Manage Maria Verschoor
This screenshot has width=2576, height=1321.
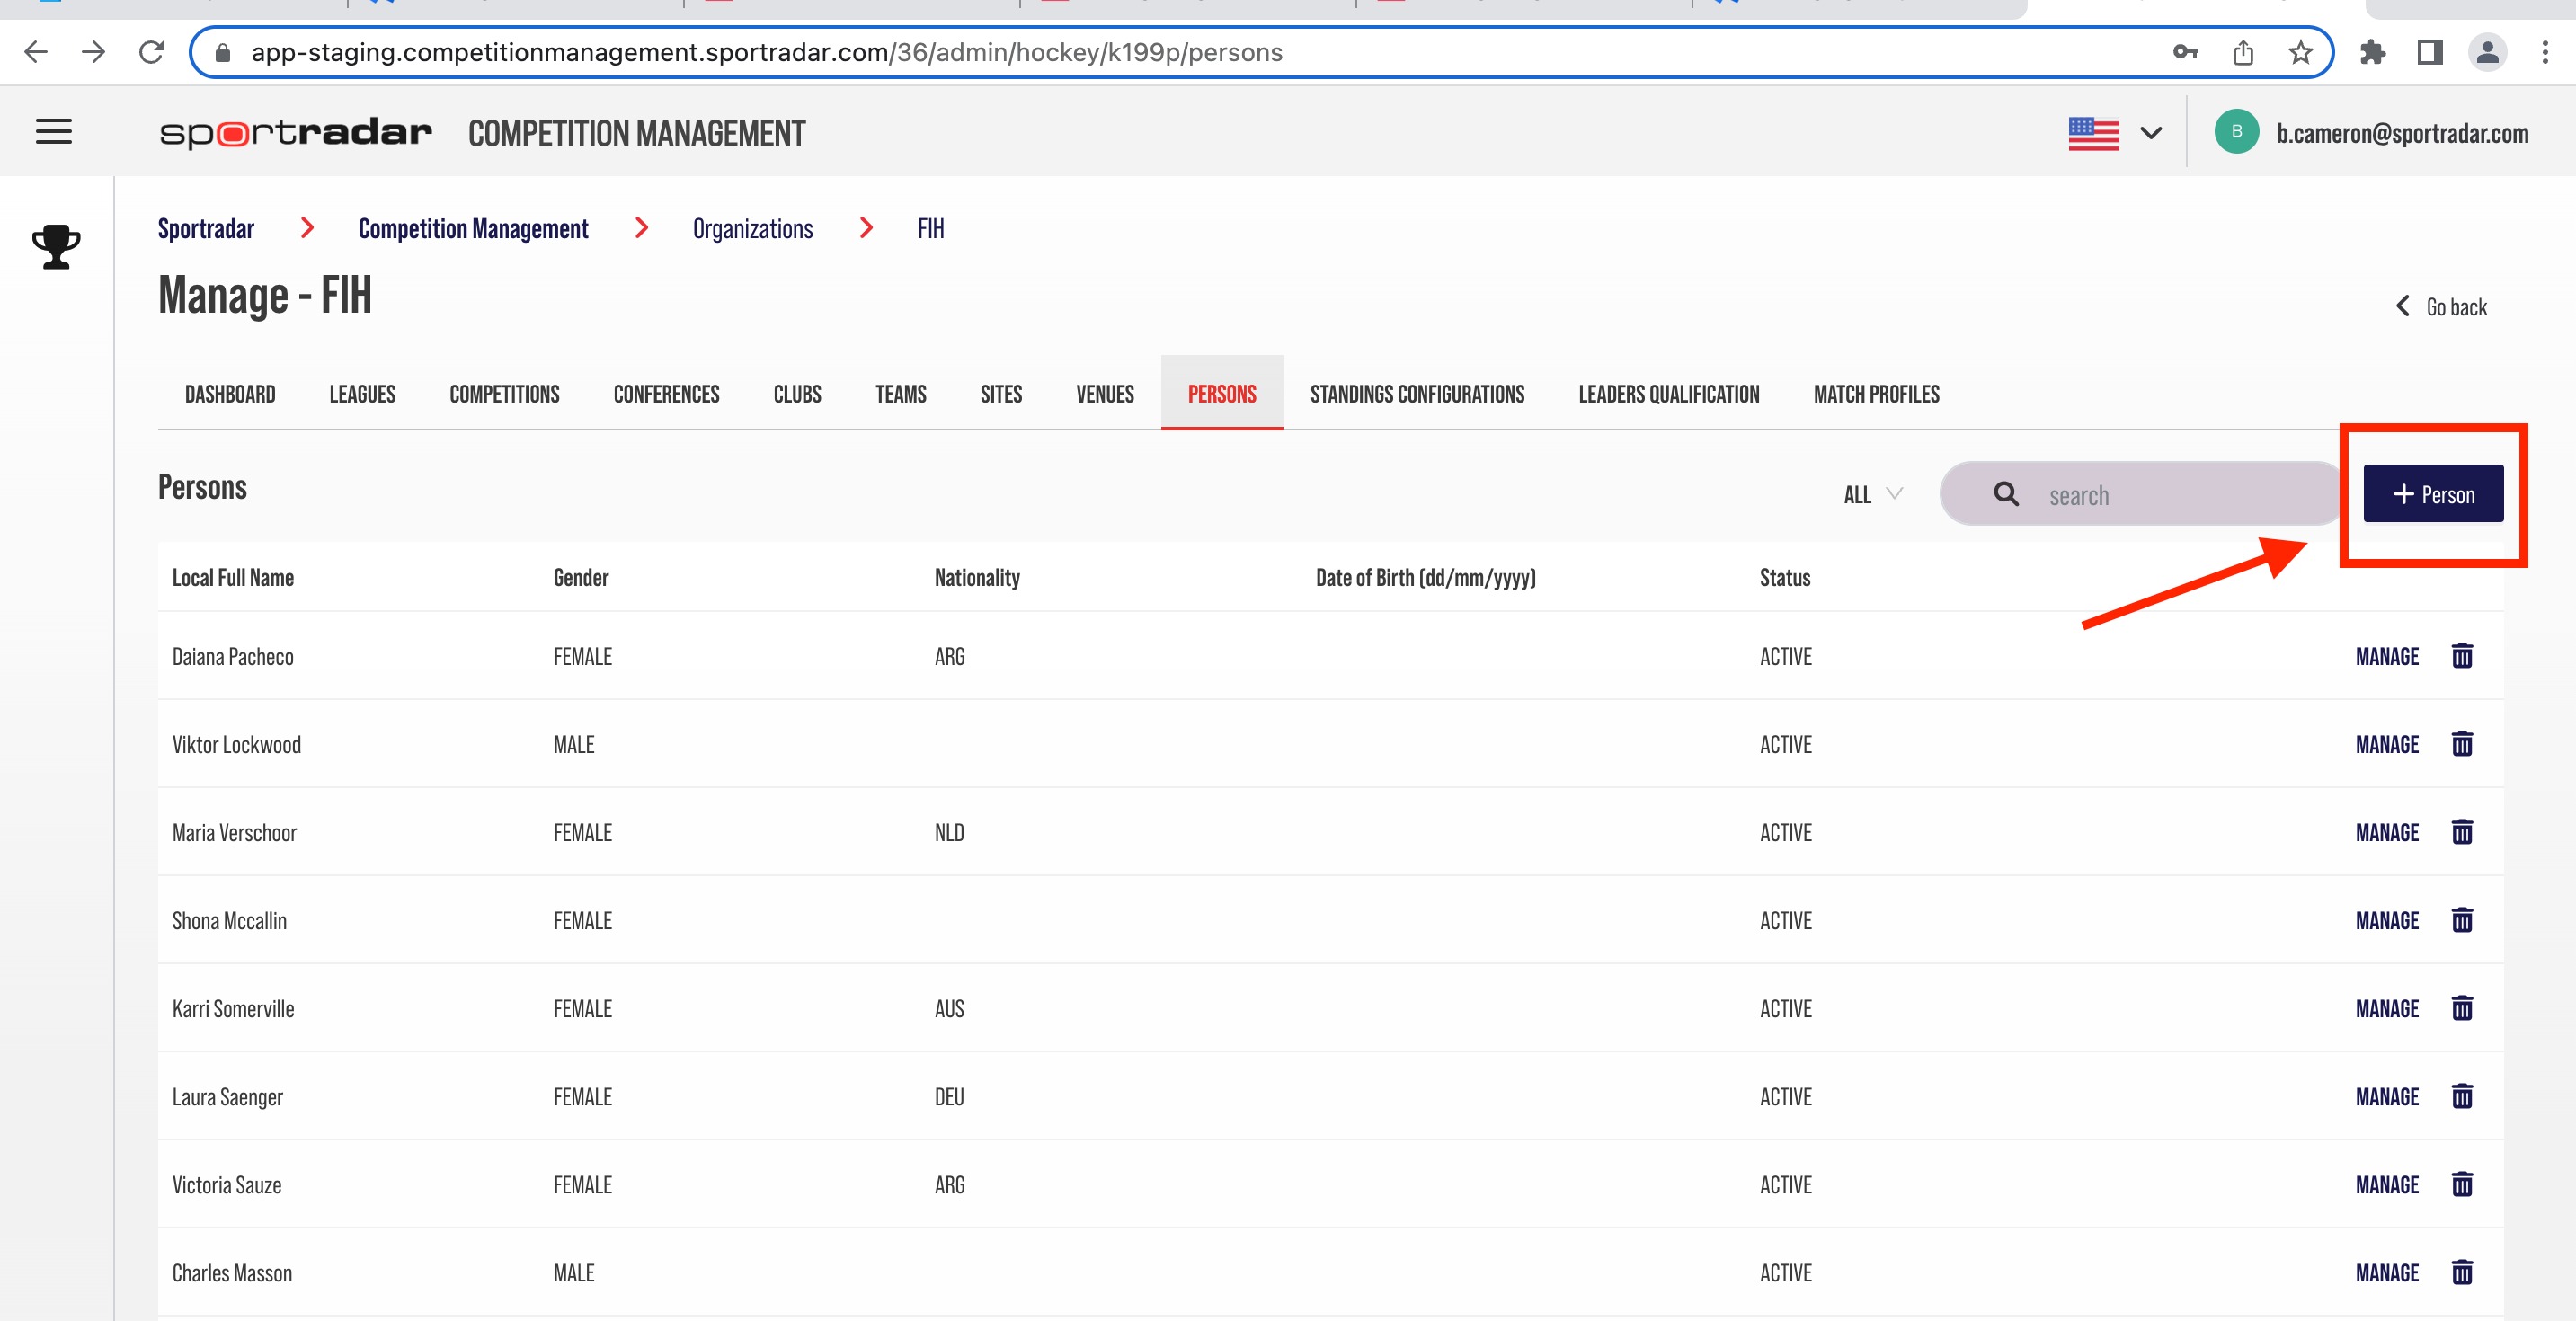click(x=2387, y=832)
